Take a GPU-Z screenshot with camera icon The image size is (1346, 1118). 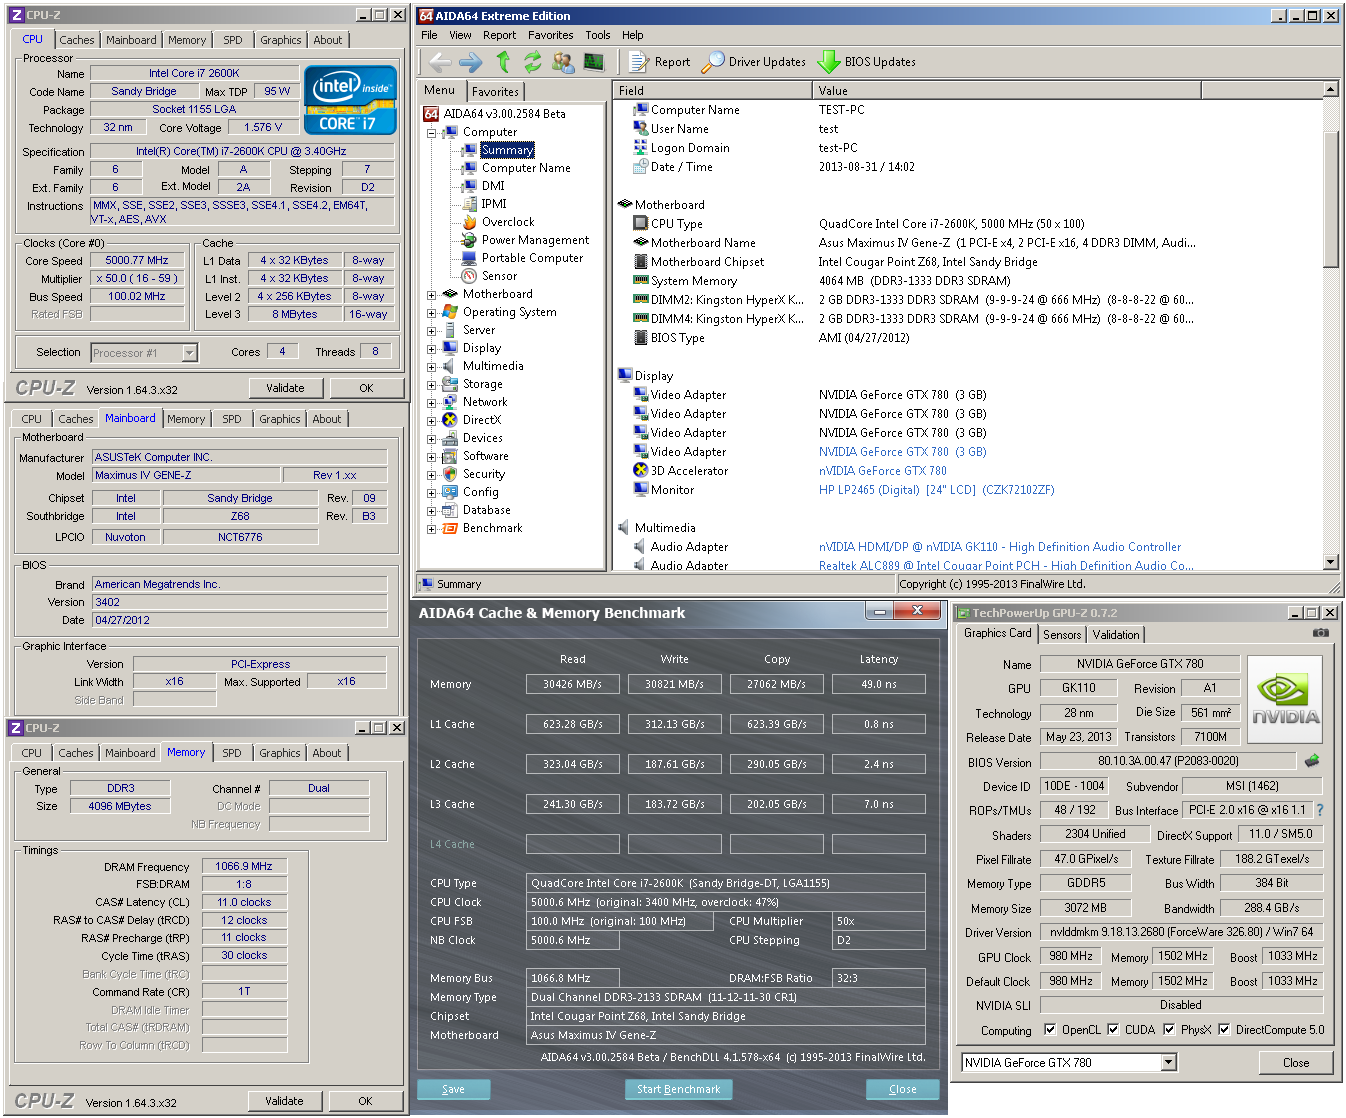coord(1321,633)
